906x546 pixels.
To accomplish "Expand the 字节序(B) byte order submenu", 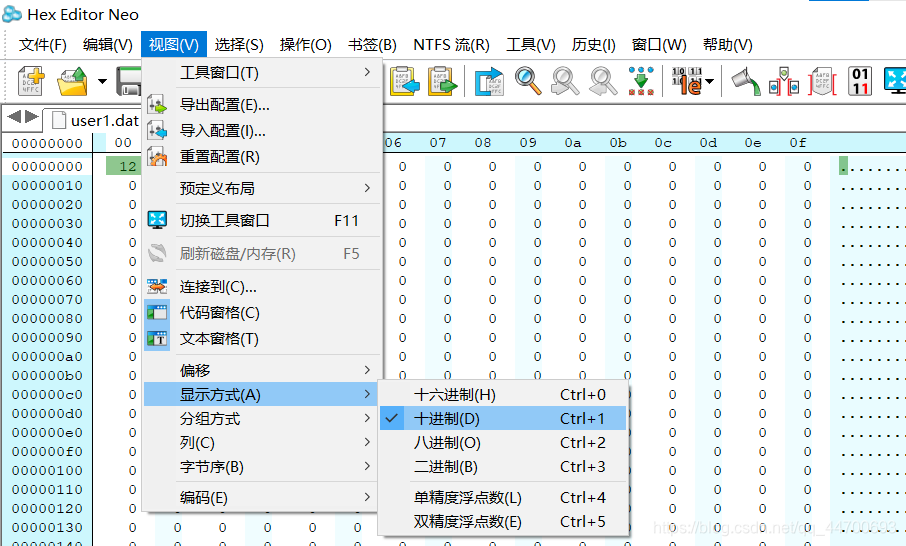I will tap(262, 466).
